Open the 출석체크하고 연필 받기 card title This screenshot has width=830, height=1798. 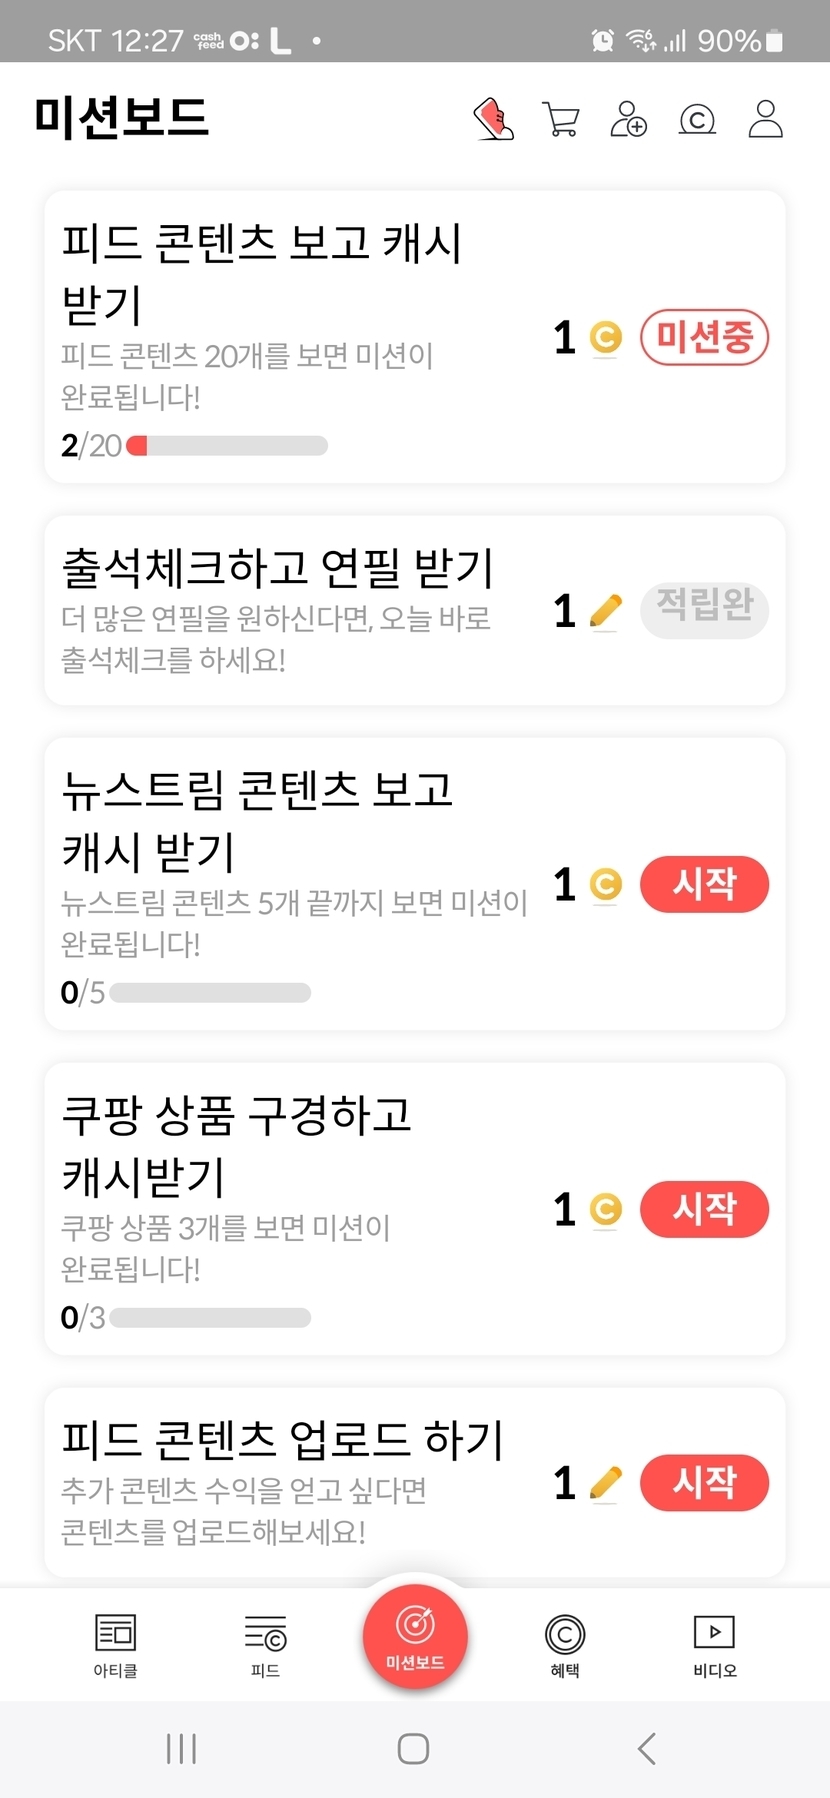click(x=278, y=568)
